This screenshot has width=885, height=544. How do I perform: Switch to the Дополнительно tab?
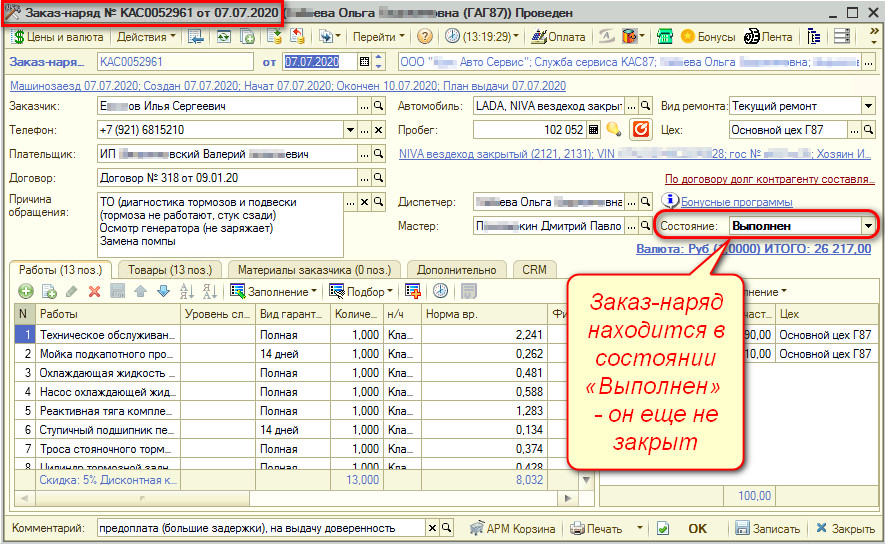(x=457, y=270)
